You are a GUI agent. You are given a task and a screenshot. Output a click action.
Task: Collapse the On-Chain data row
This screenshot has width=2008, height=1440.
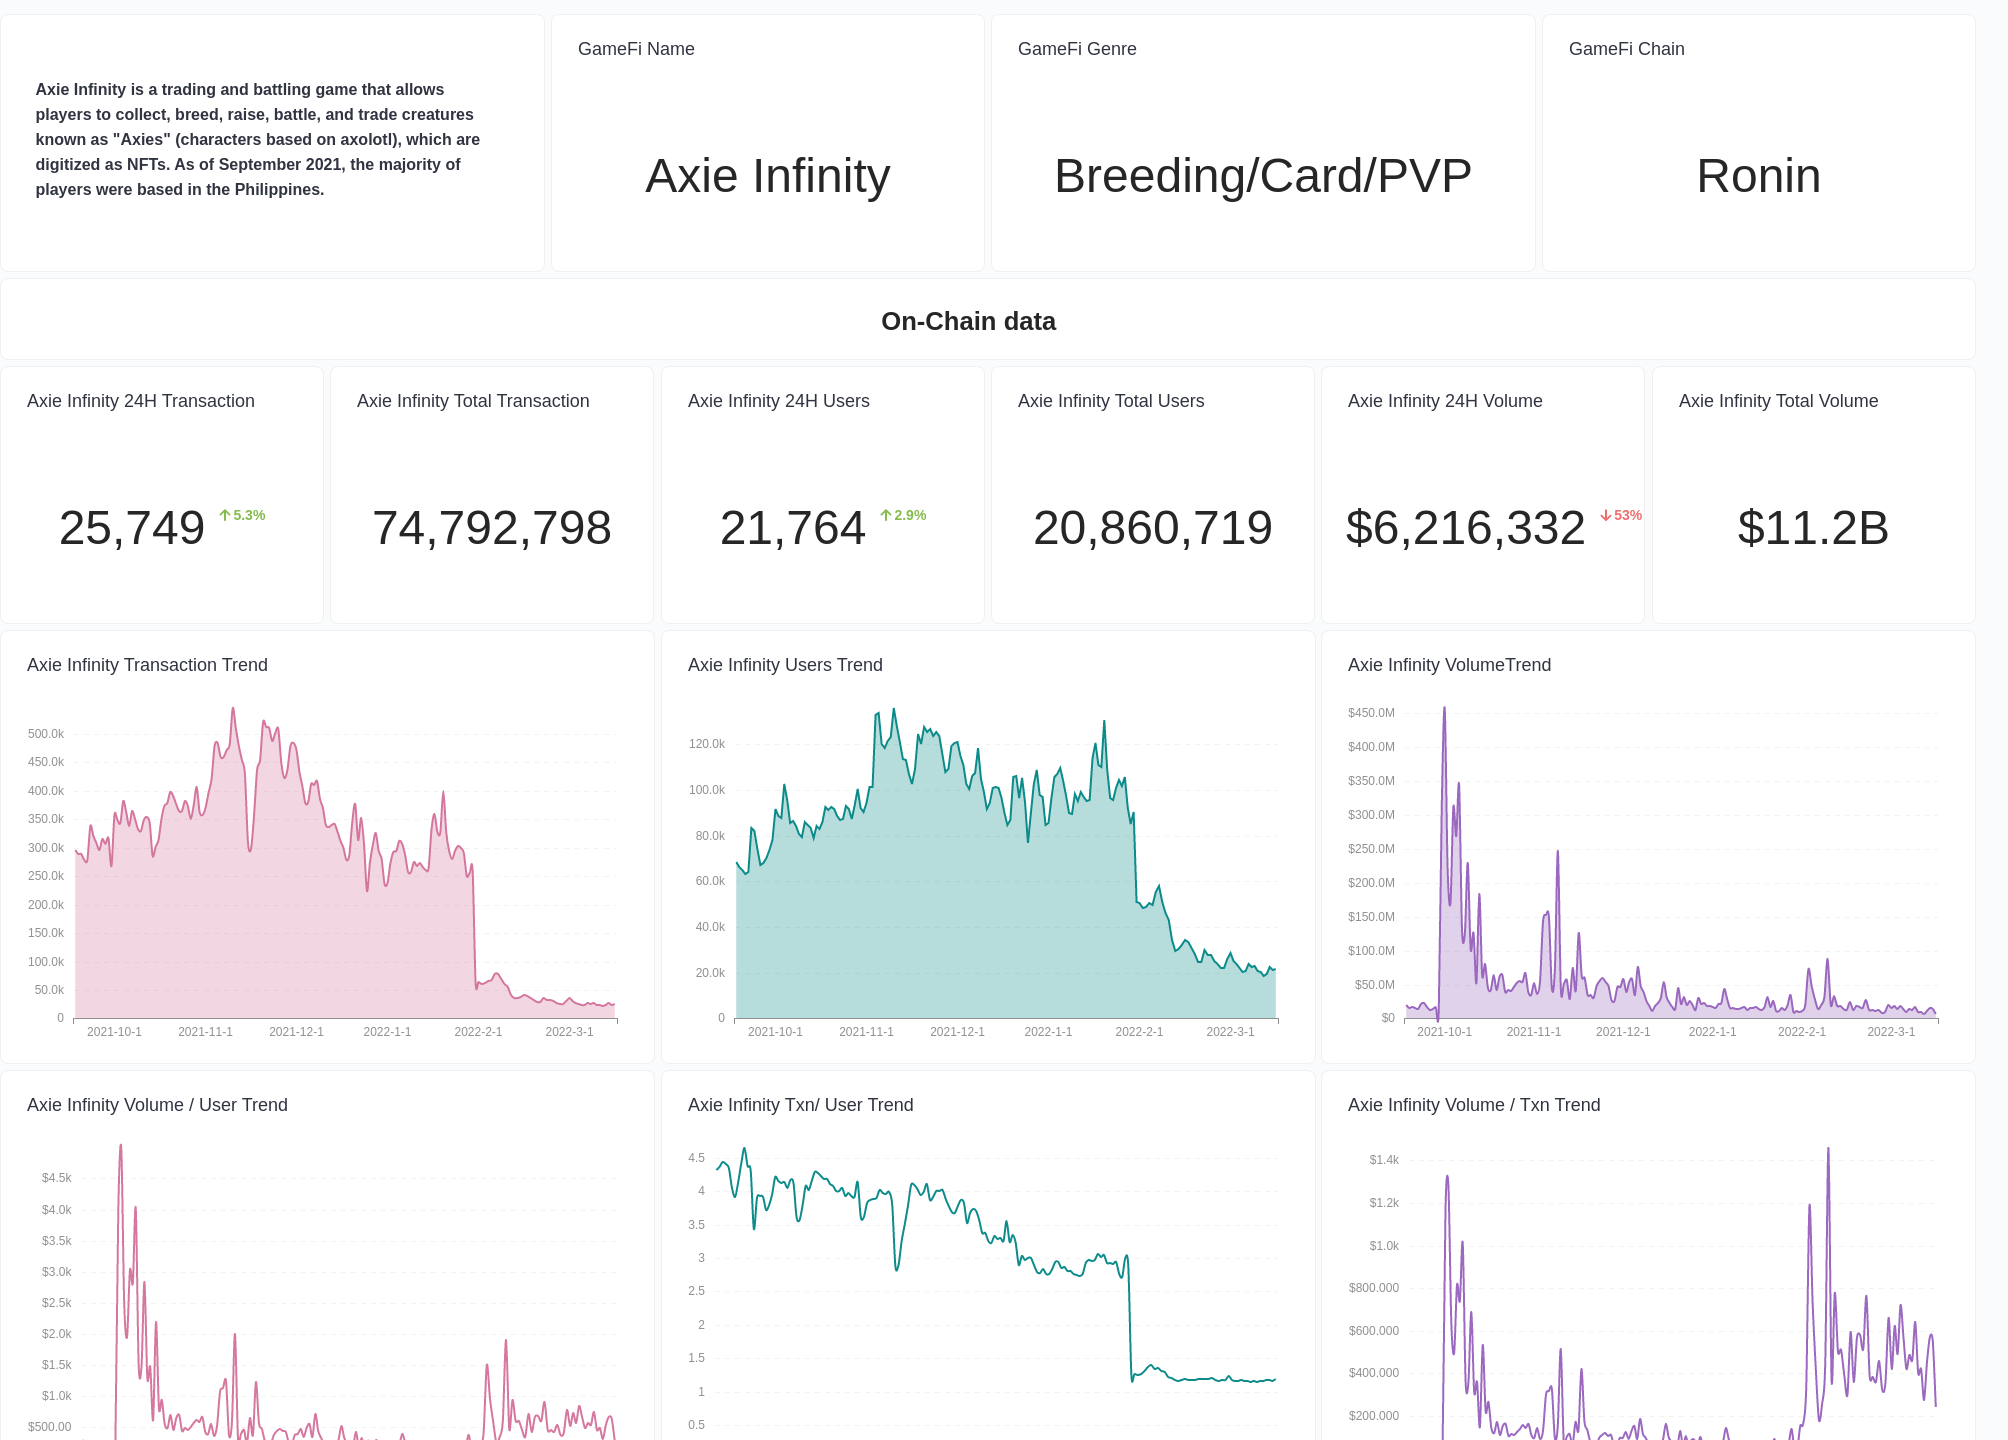tap(968, 321)
